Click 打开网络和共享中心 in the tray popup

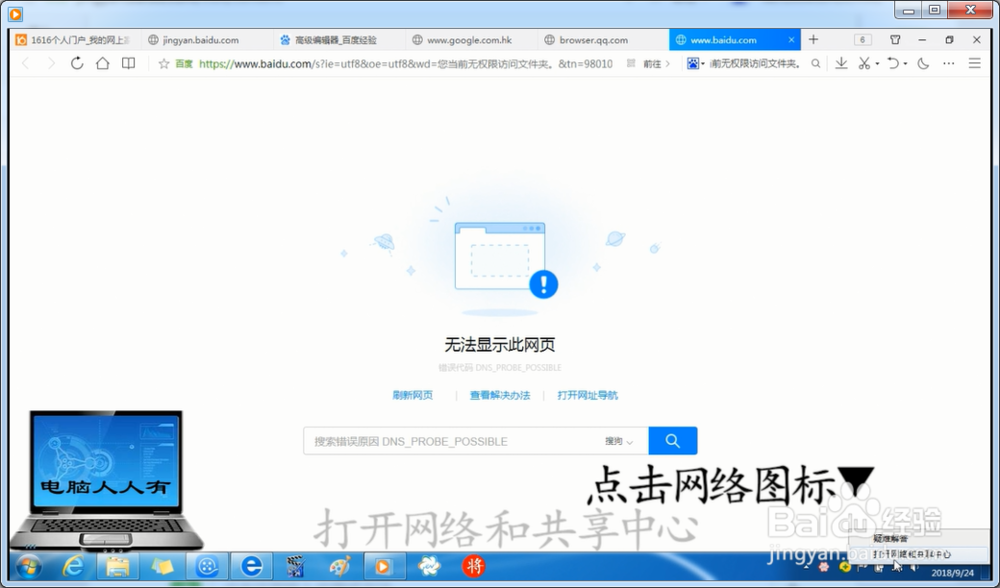911,554
